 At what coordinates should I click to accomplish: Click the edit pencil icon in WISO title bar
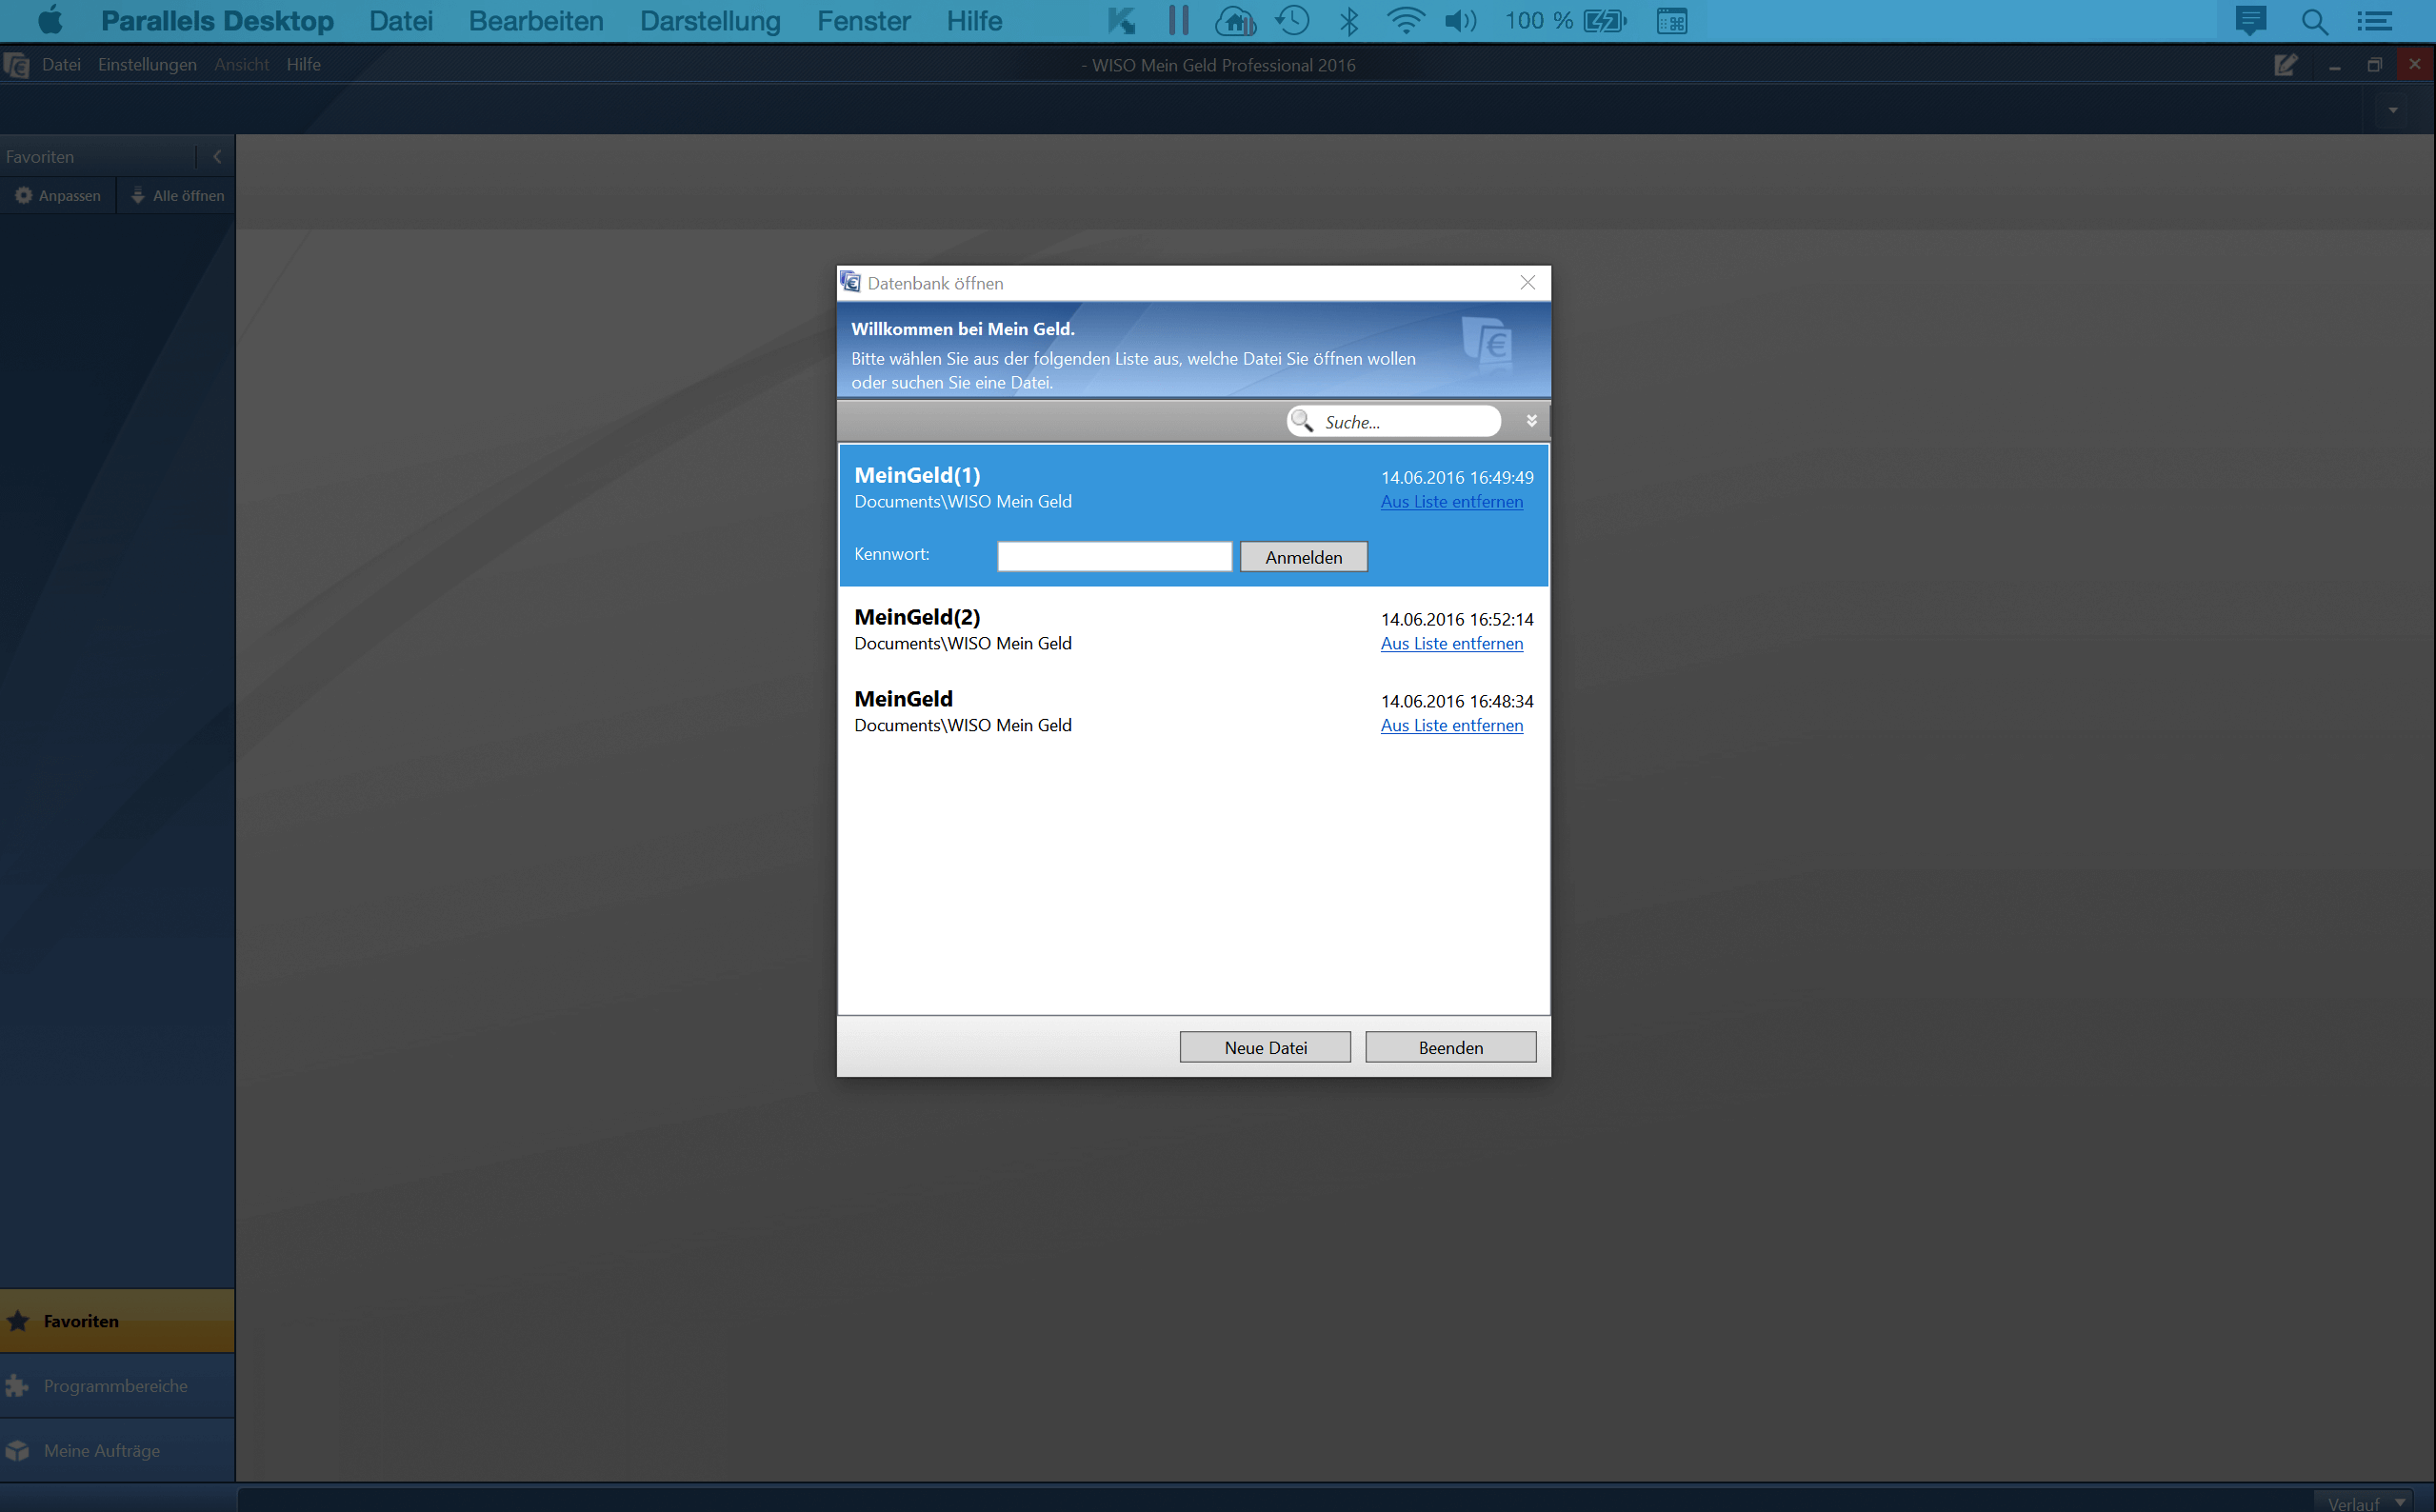point(2285,65)
